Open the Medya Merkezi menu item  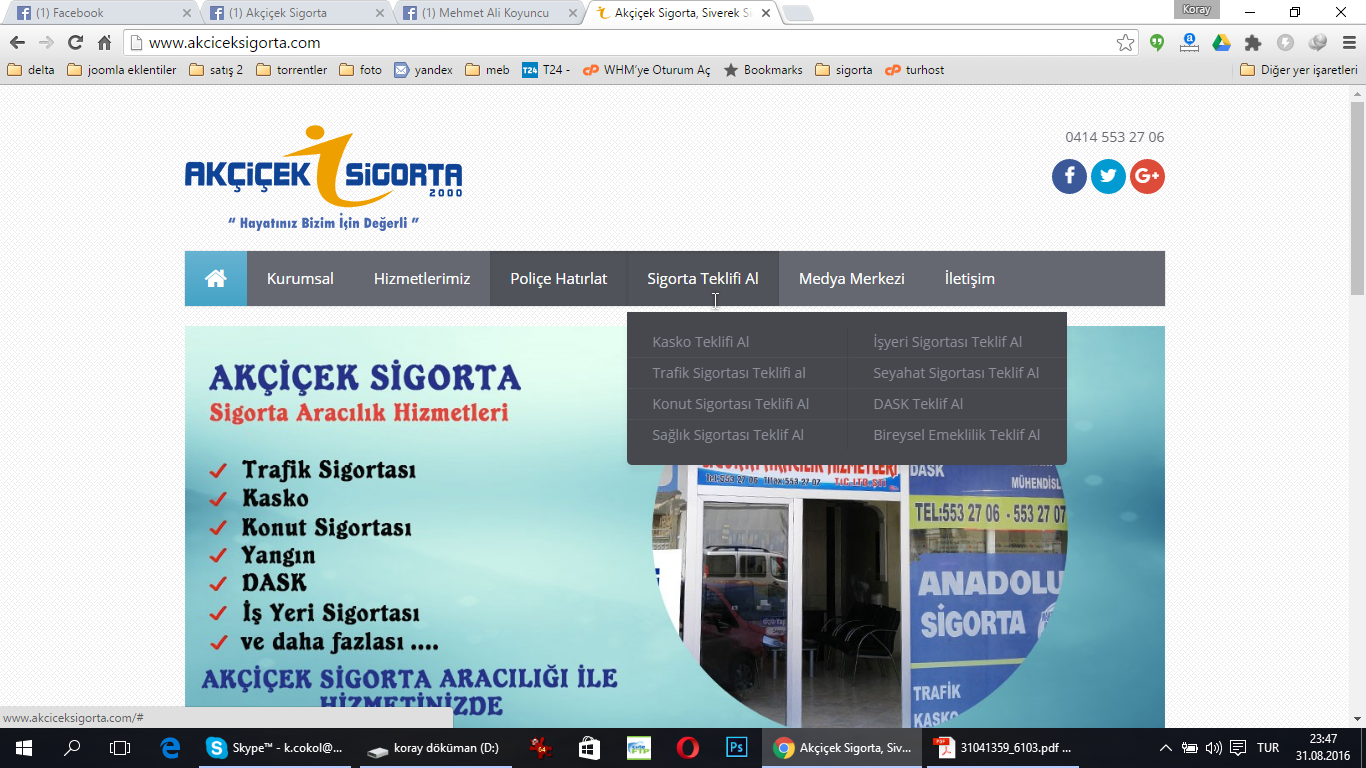(852, 278)
